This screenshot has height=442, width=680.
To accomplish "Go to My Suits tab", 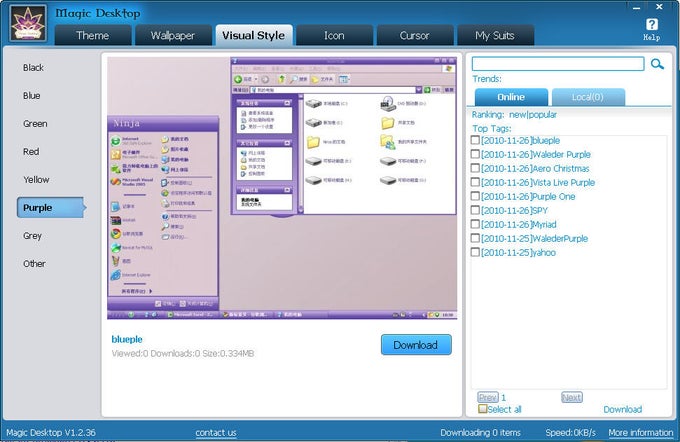I will point(495,35).
